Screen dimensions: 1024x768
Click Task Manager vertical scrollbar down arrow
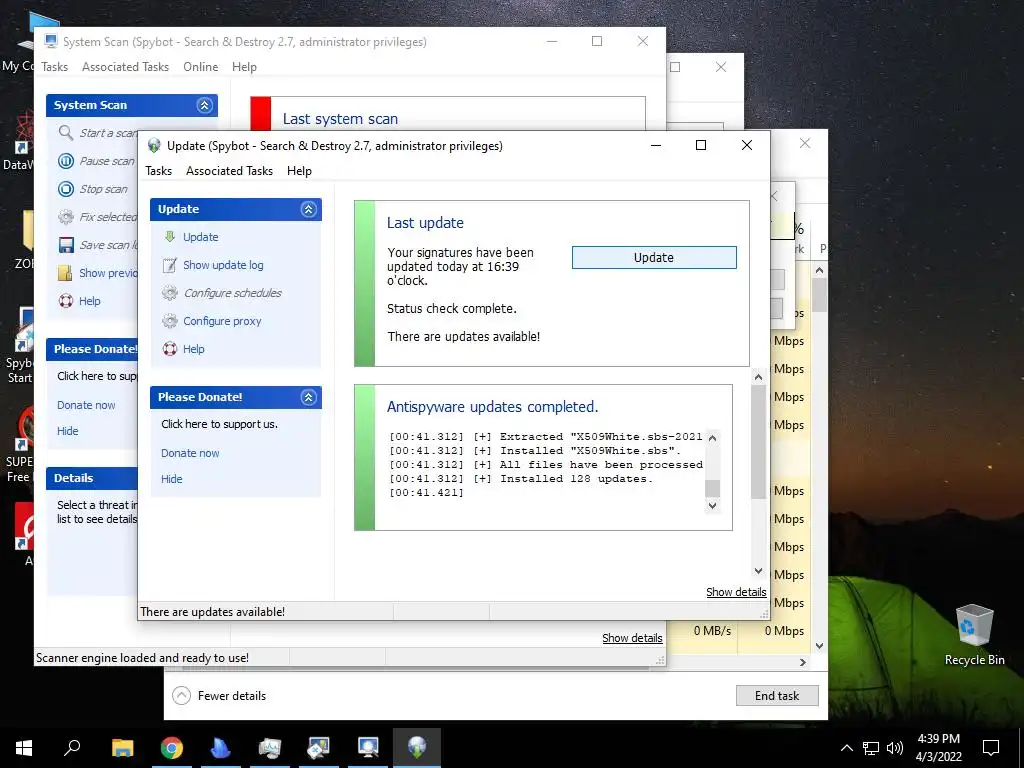(820, 646)
